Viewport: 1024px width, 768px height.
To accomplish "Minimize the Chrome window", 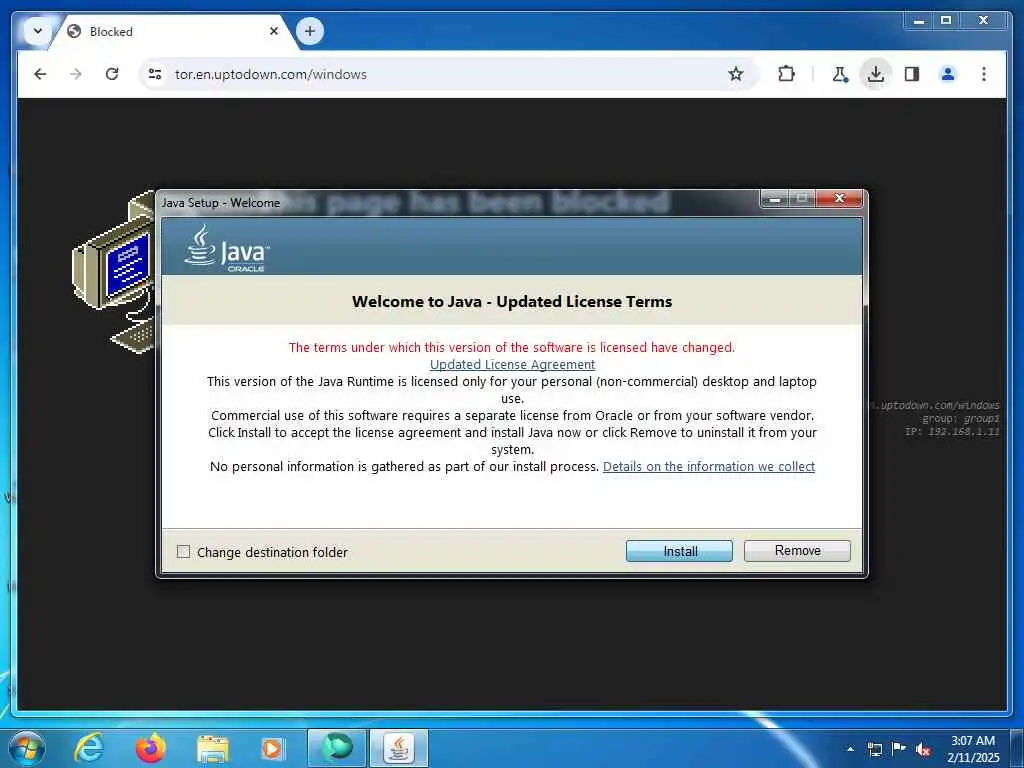I will (x=918, y=21).
